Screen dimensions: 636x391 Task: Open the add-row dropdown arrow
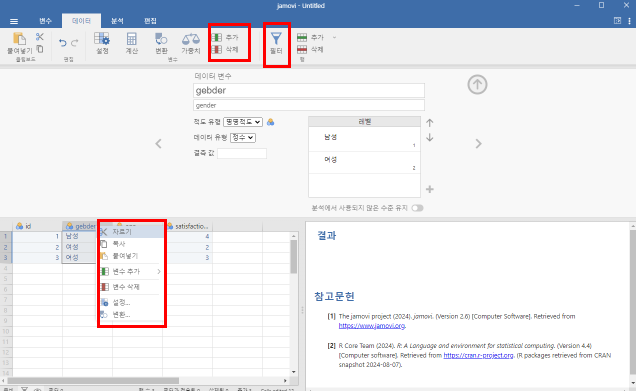[x=334, y=37]
